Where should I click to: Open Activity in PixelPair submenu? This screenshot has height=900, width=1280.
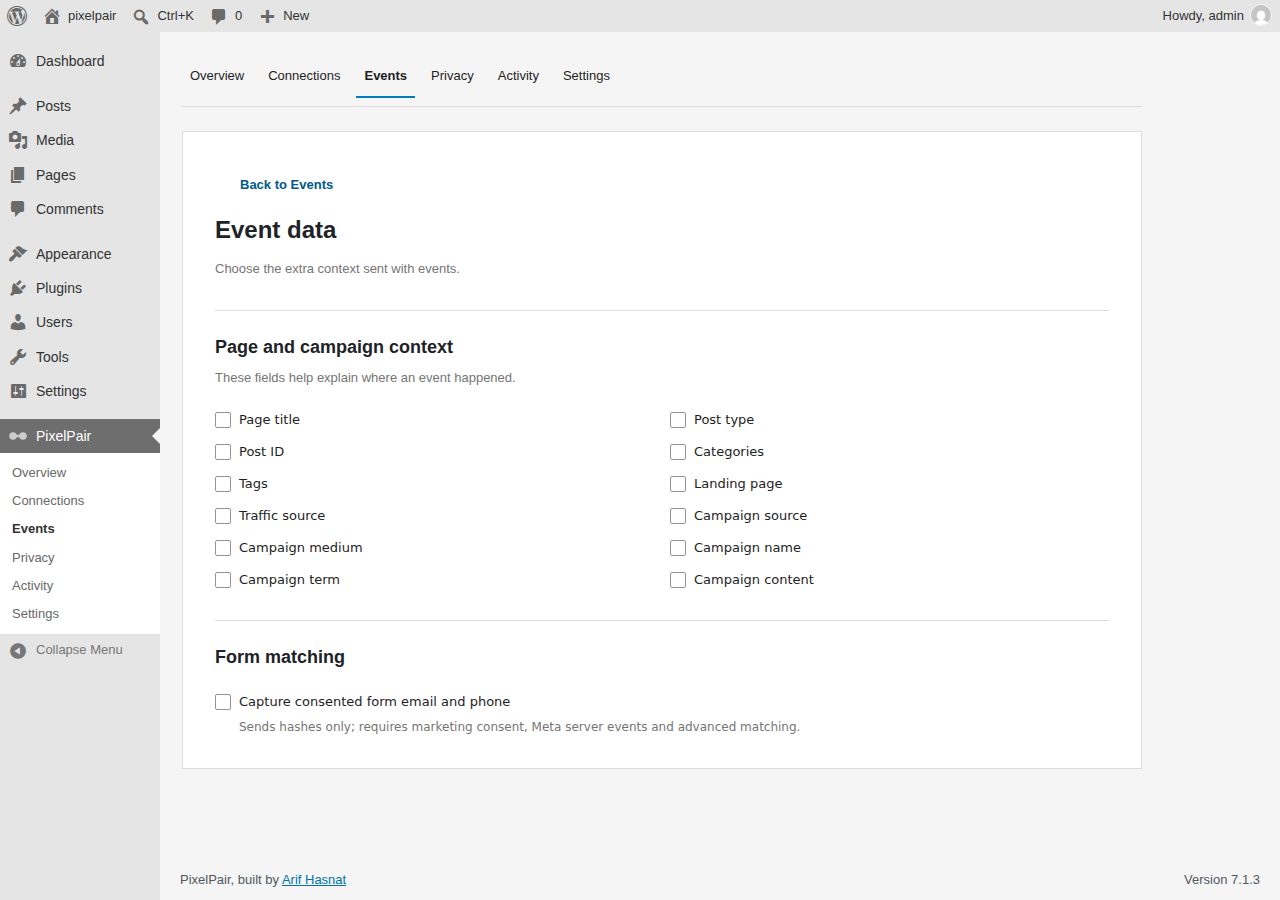pyautogui.click(x=80, y=586)
